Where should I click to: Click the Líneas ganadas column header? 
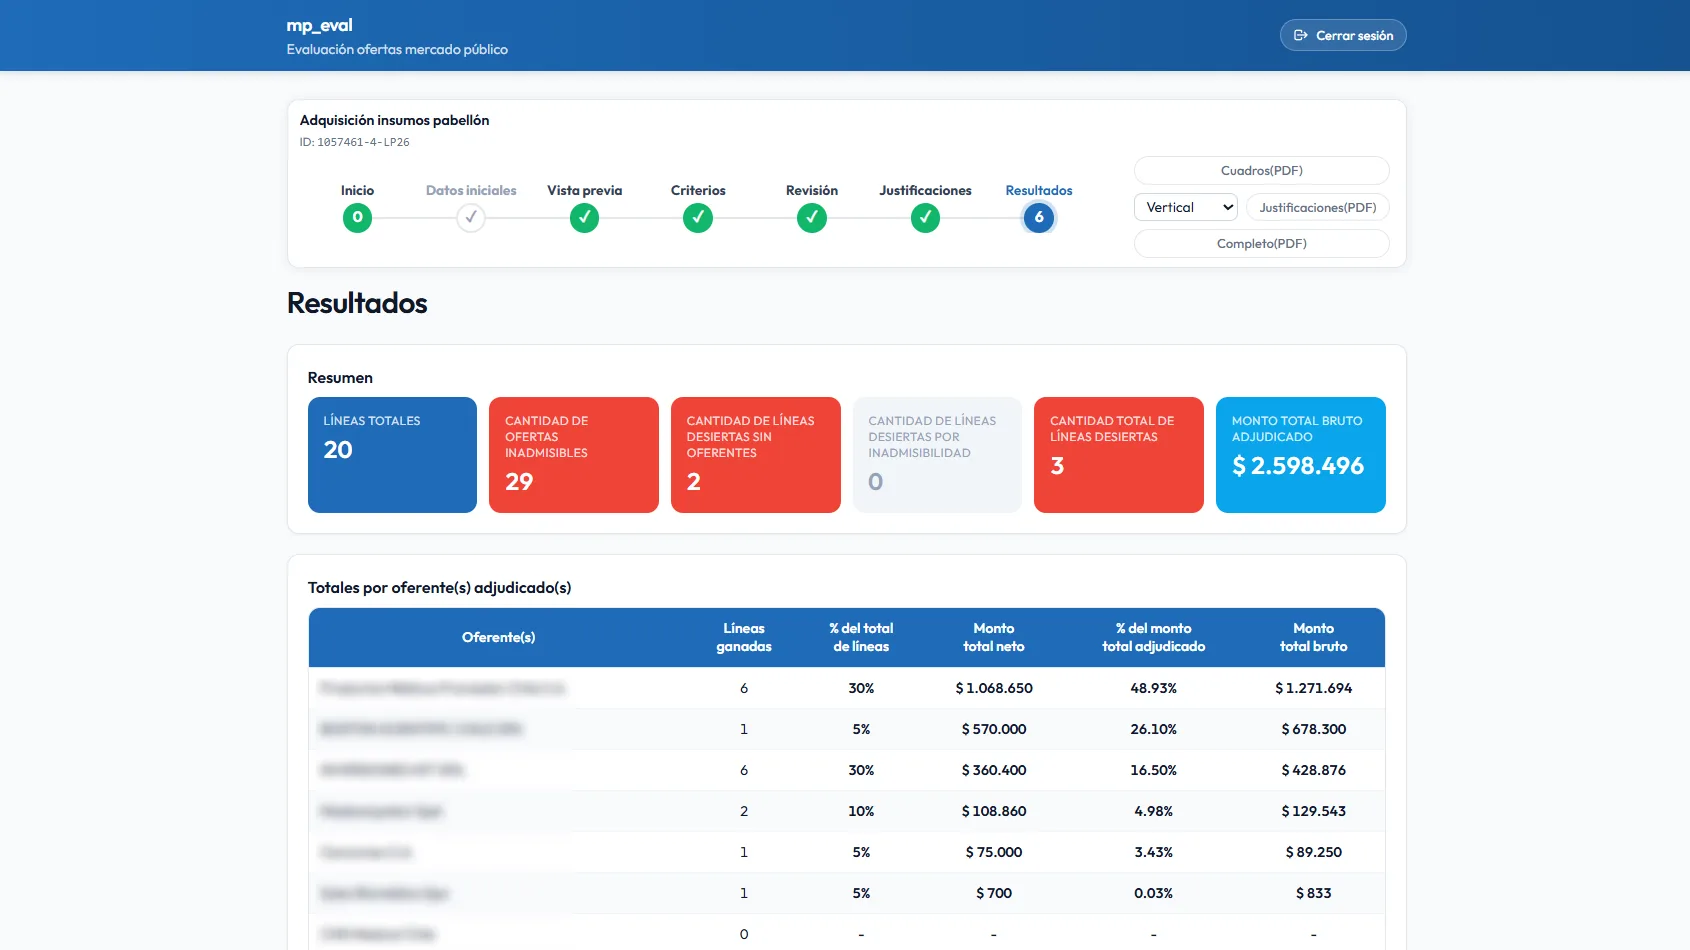pos(743,637)
